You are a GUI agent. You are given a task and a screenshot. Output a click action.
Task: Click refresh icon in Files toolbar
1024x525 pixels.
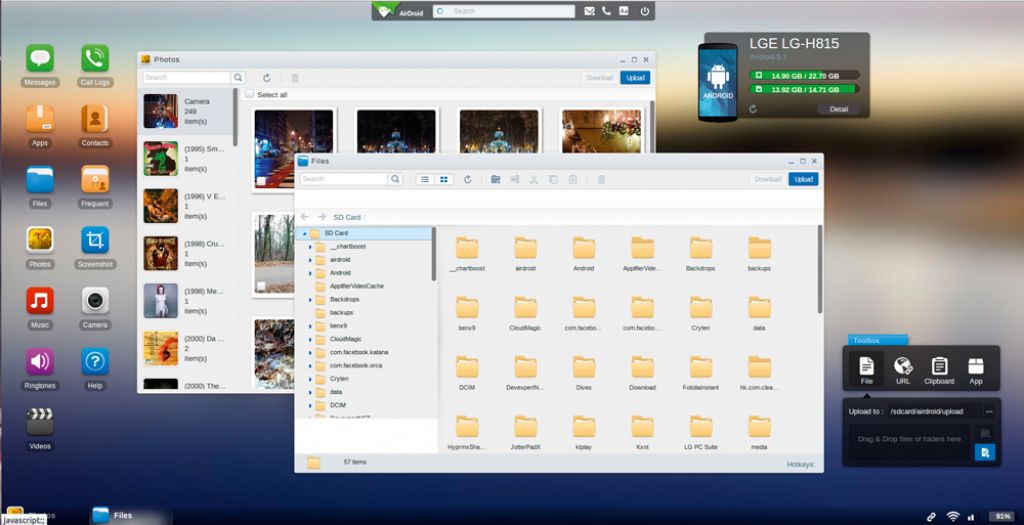pos(467,179)
